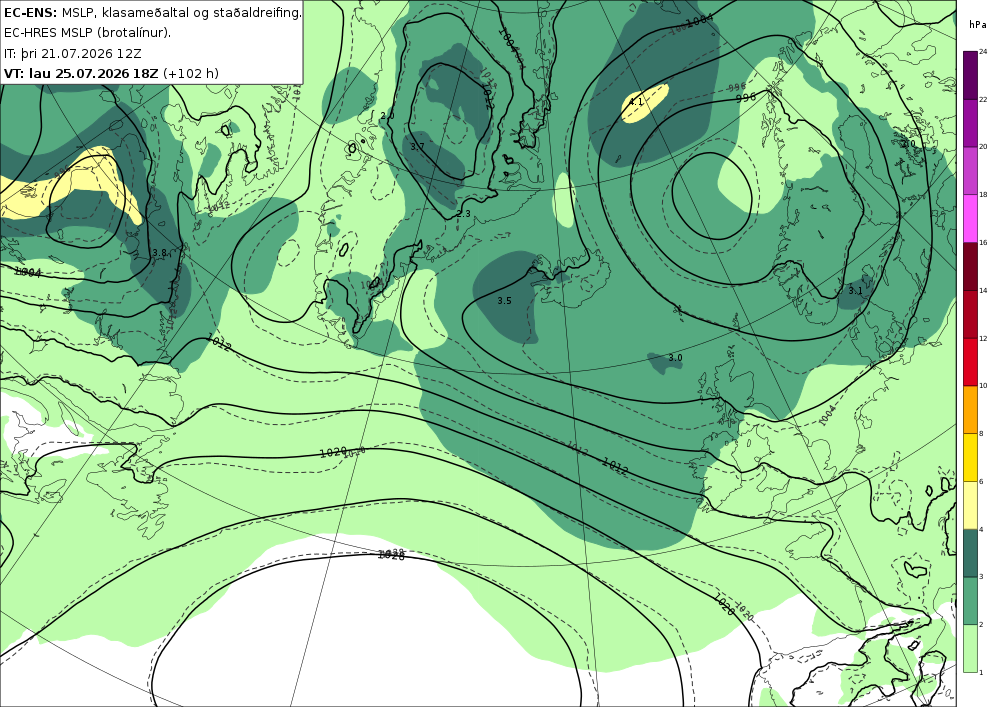Click the 2–3 hPa medium green legend swatch
1000x707 pixels.
pos(970,601)
